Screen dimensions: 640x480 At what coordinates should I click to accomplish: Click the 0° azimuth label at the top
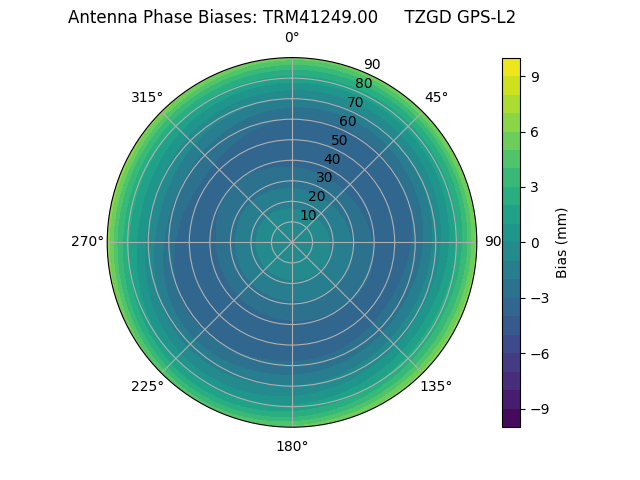coord(292,38)
